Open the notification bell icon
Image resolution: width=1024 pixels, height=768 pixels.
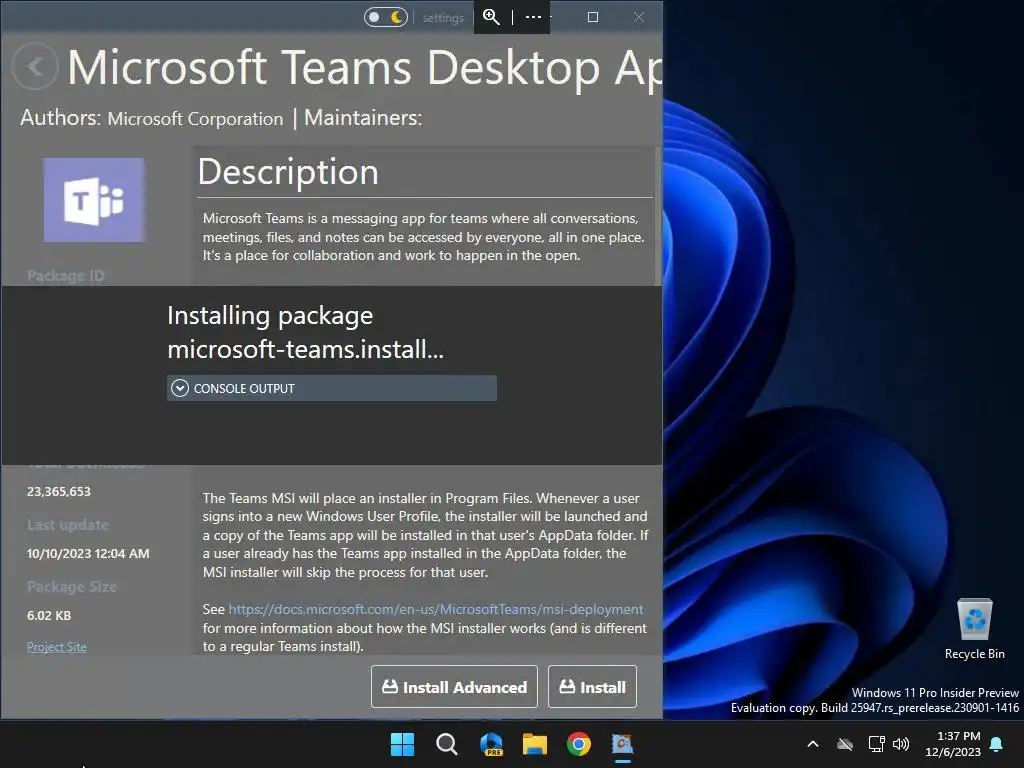(x=997, y=744)
